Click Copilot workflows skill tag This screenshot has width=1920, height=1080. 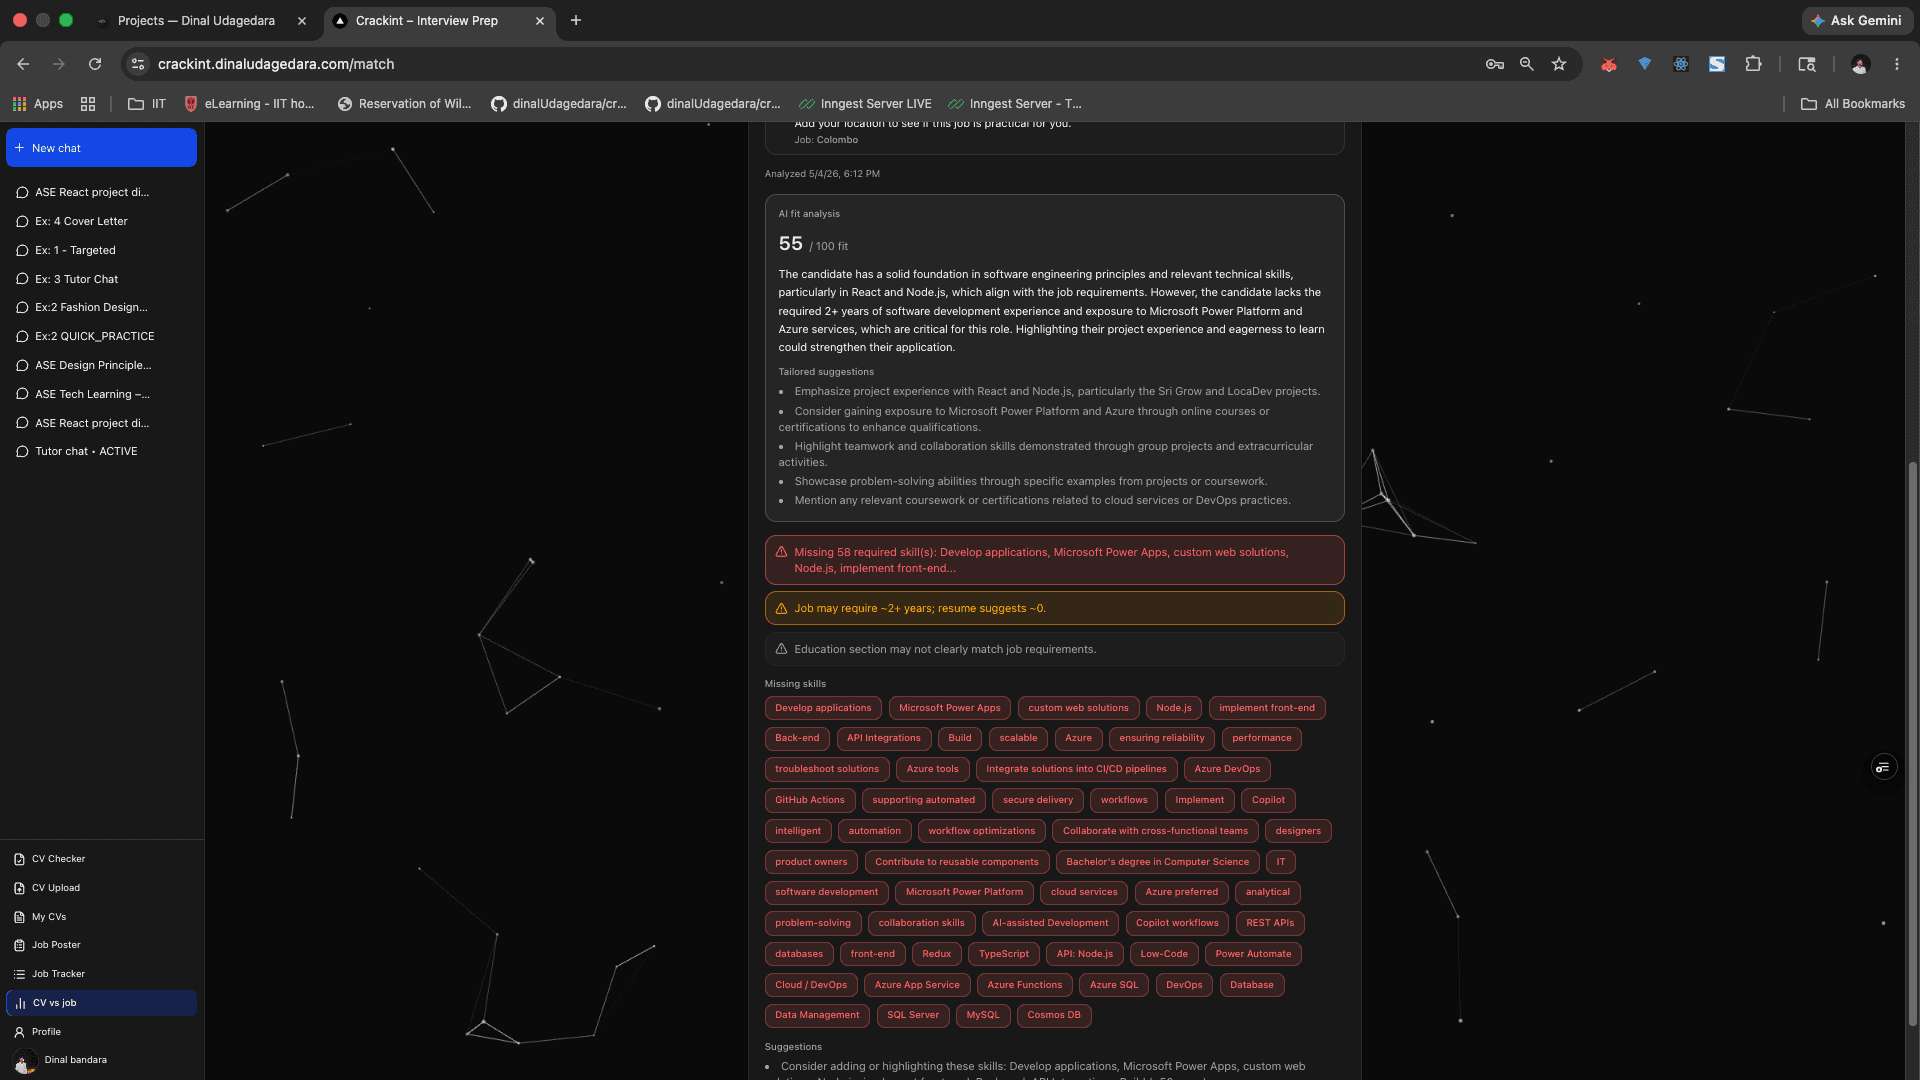tap(1177, 923)
